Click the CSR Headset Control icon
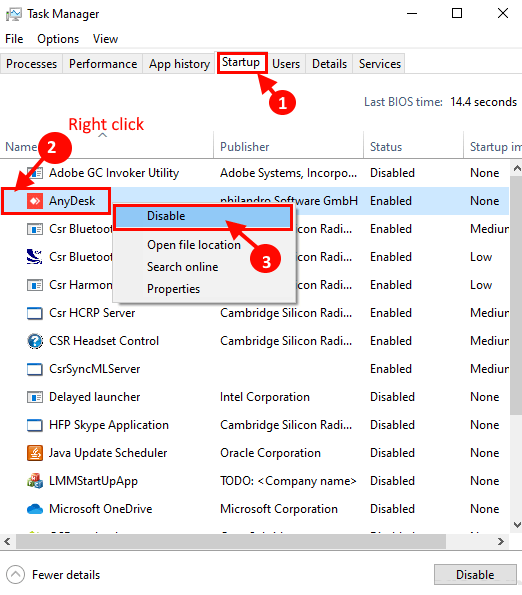The image size is (522, 595). pyautogui.click(x=35, y=341)
